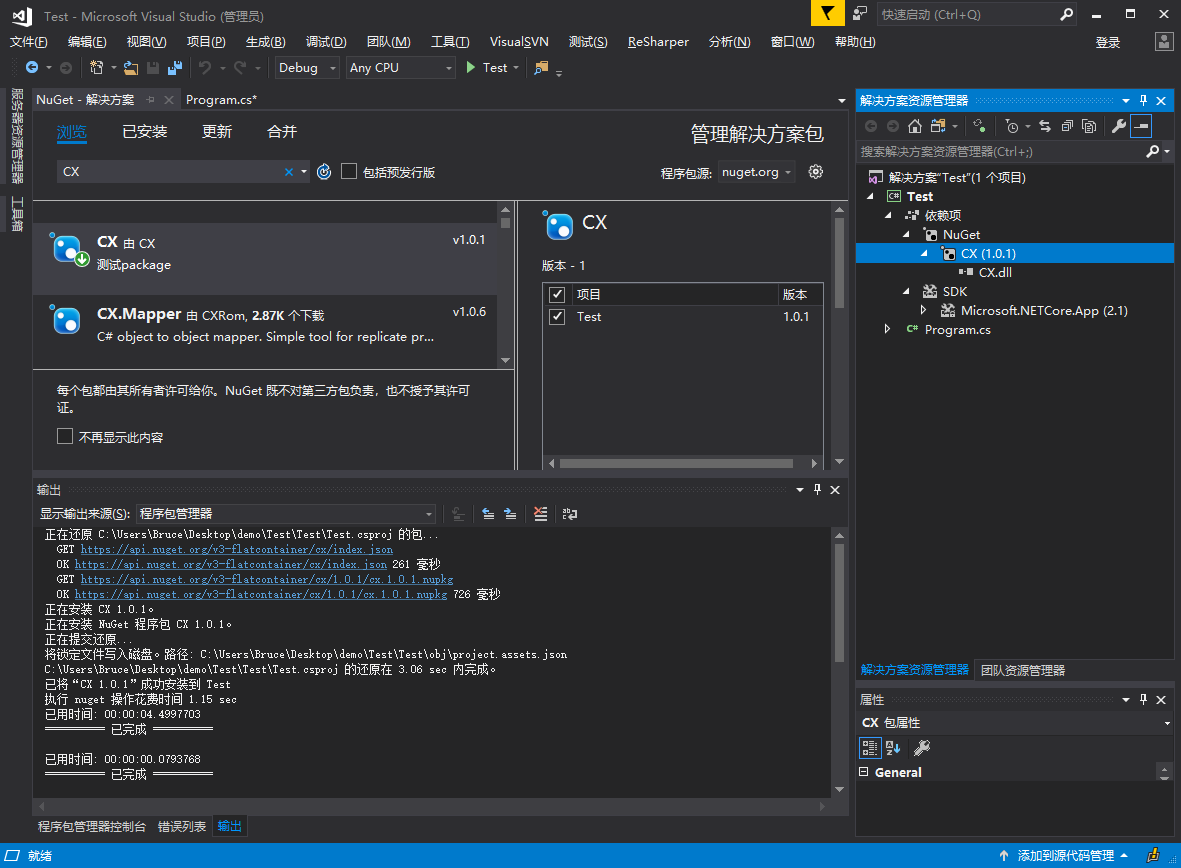The height and width of the screenshot is (868, 1181).
Task: Start debugging with green play icon
Action: (471, 68)
